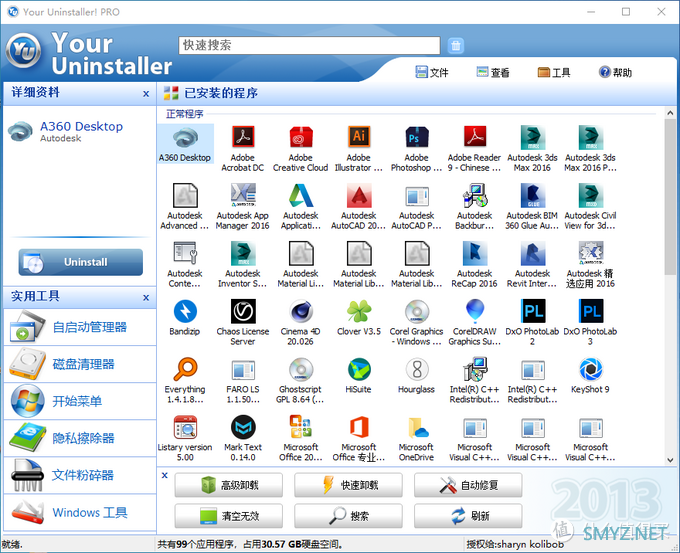The height and width of the screenshot is (553, 680).
Task: Select CorelDRAW Graphics Suite icon
Action: coord(474,311)
